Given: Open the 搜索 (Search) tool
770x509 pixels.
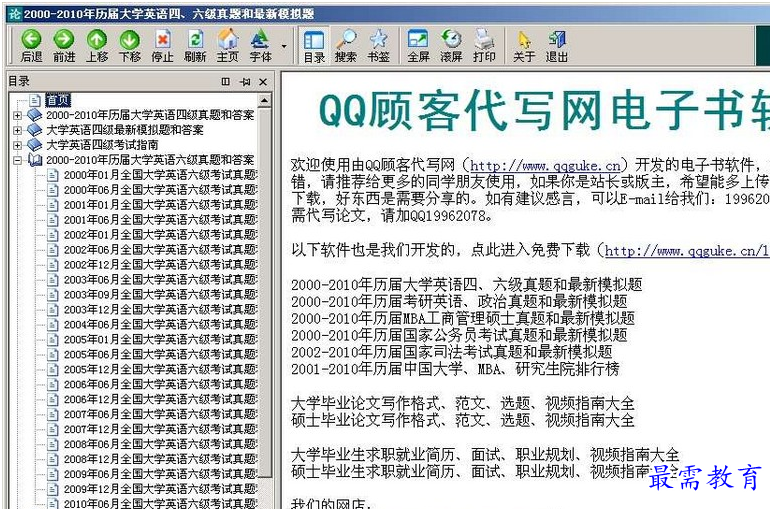Looking at the screenshot, I should 346,46.
